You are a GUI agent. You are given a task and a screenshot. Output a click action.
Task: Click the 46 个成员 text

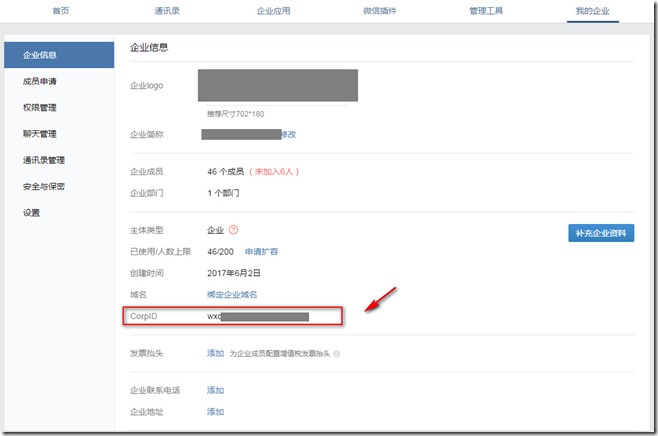coord(225,171)
